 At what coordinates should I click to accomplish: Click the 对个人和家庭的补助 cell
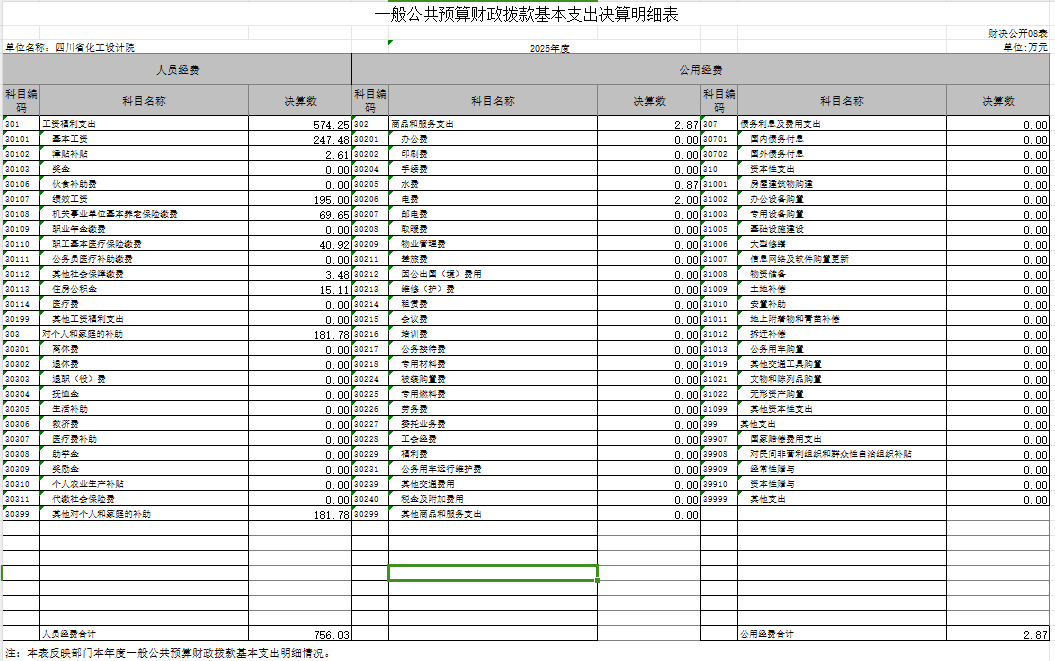144,334
